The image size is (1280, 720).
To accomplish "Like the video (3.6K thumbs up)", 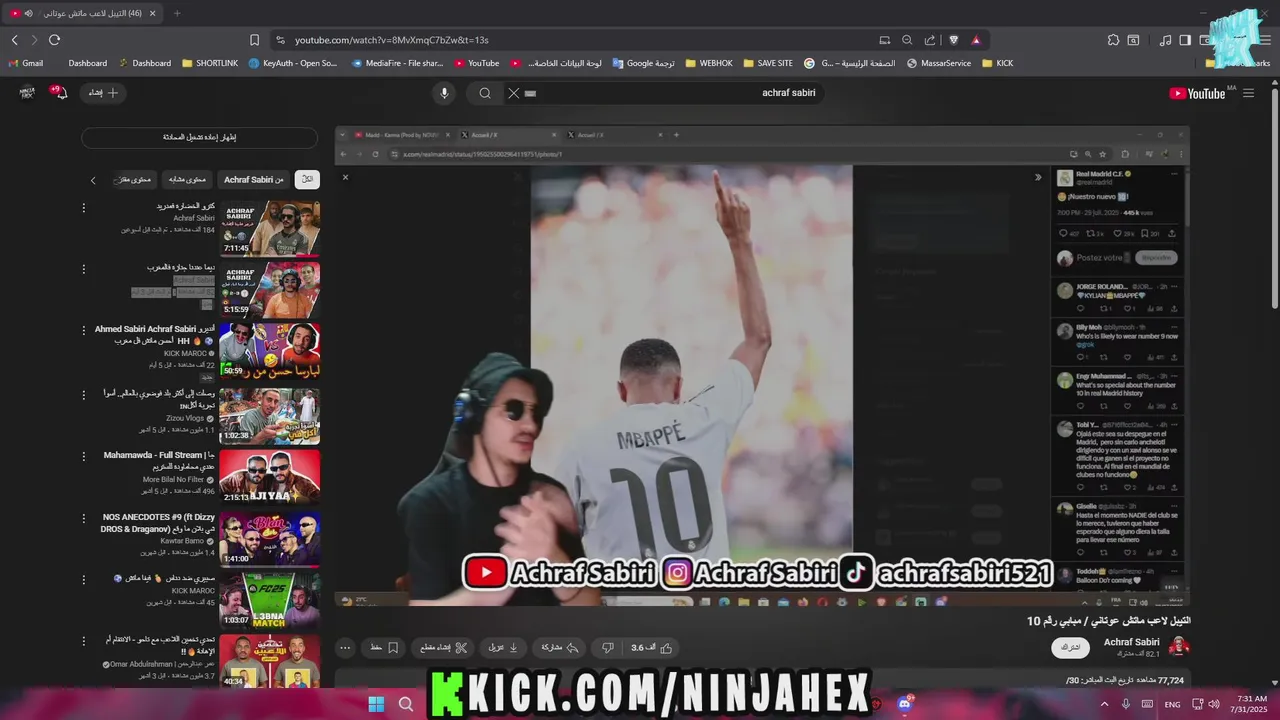I will coord(651,648).
